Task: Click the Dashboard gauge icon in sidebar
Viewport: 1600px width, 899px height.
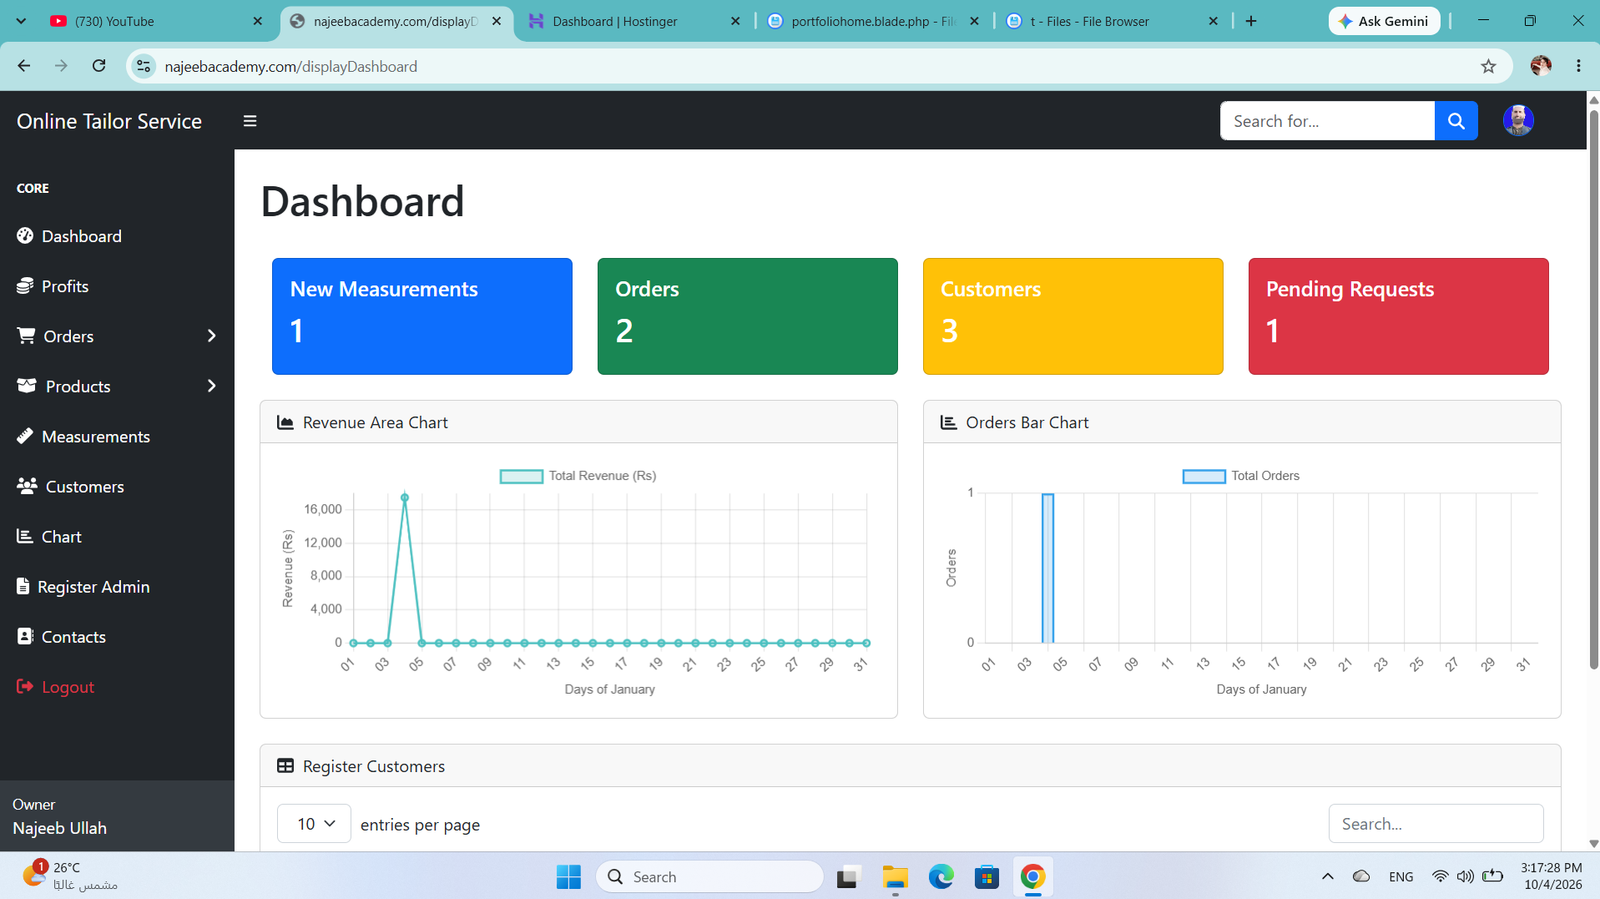Action: click(x=25, y=235)
